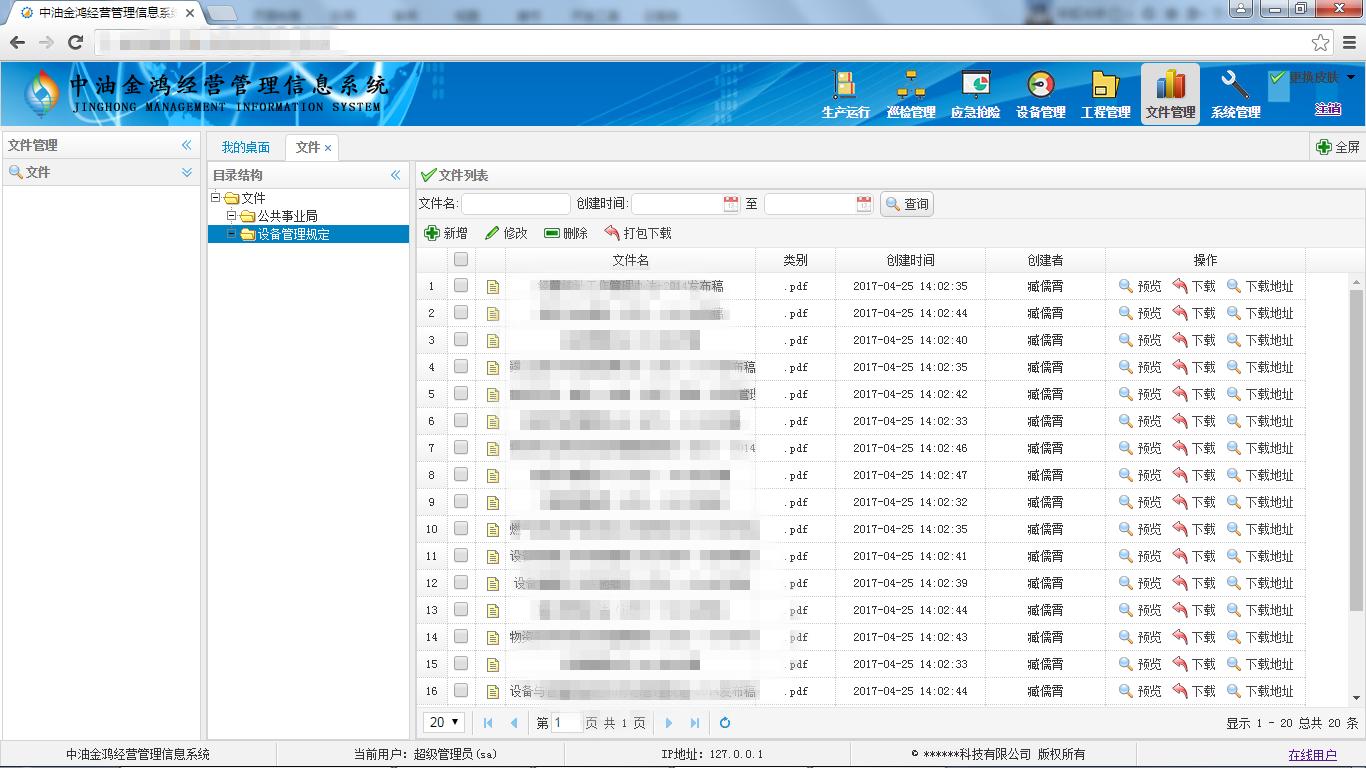
Task: Tick the checkbox for row 1
Action: pyautogui.click(x=461, y=286)
